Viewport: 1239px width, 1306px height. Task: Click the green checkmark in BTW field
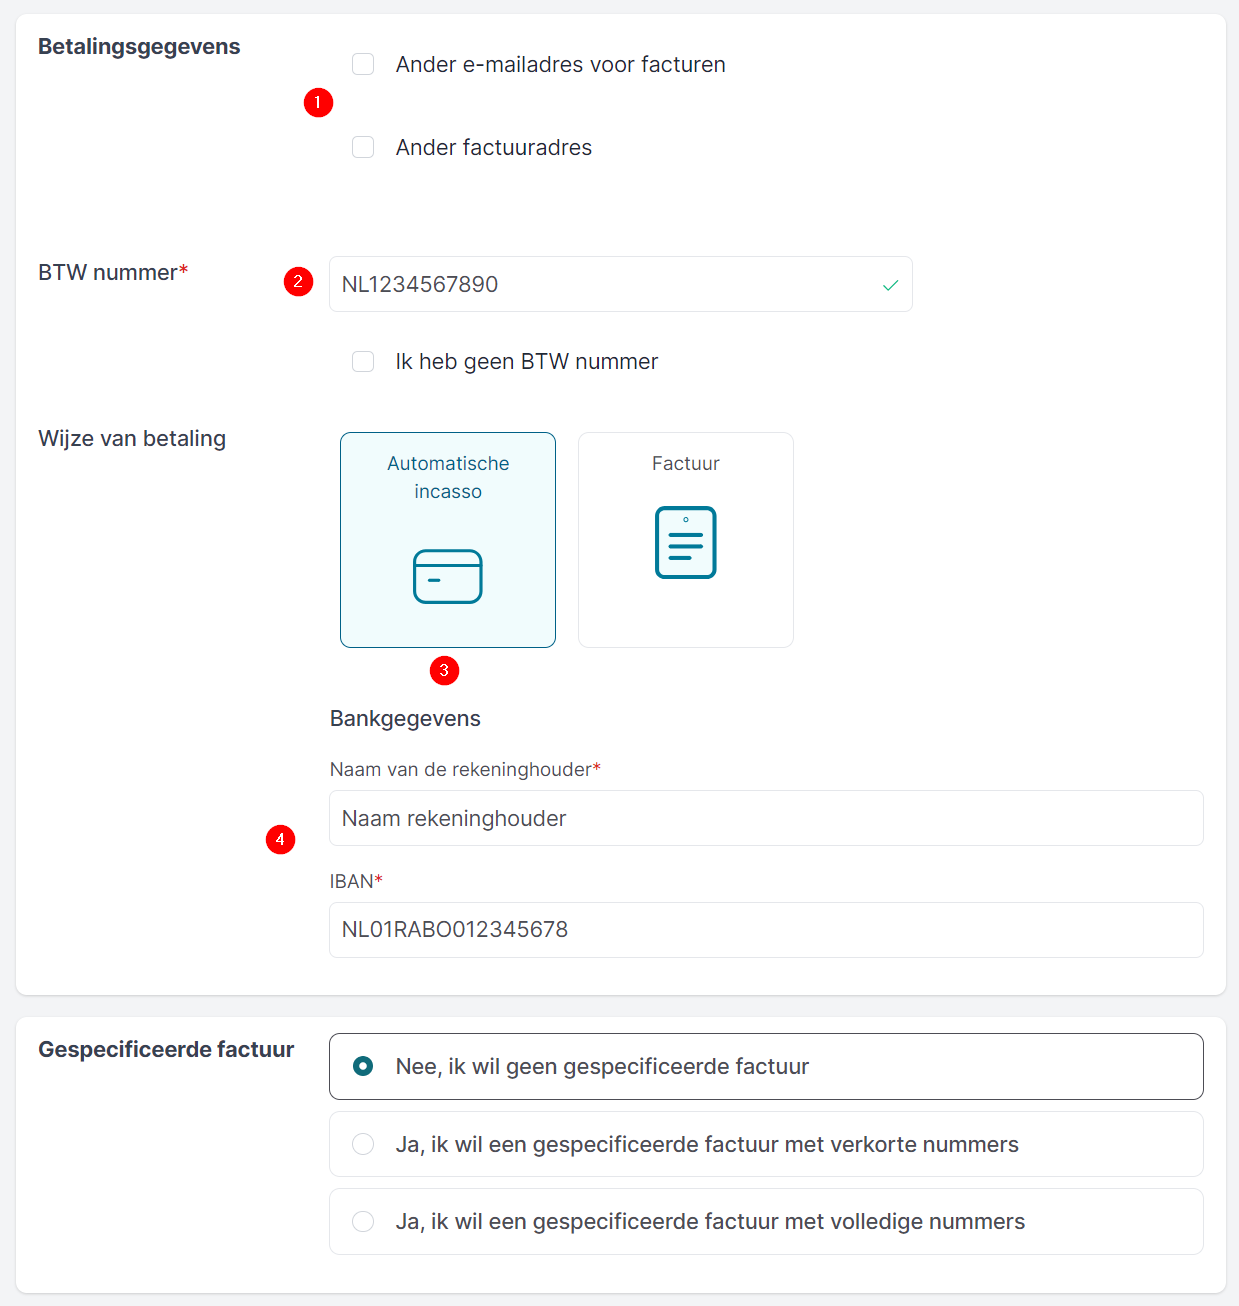tap(890, 285)
